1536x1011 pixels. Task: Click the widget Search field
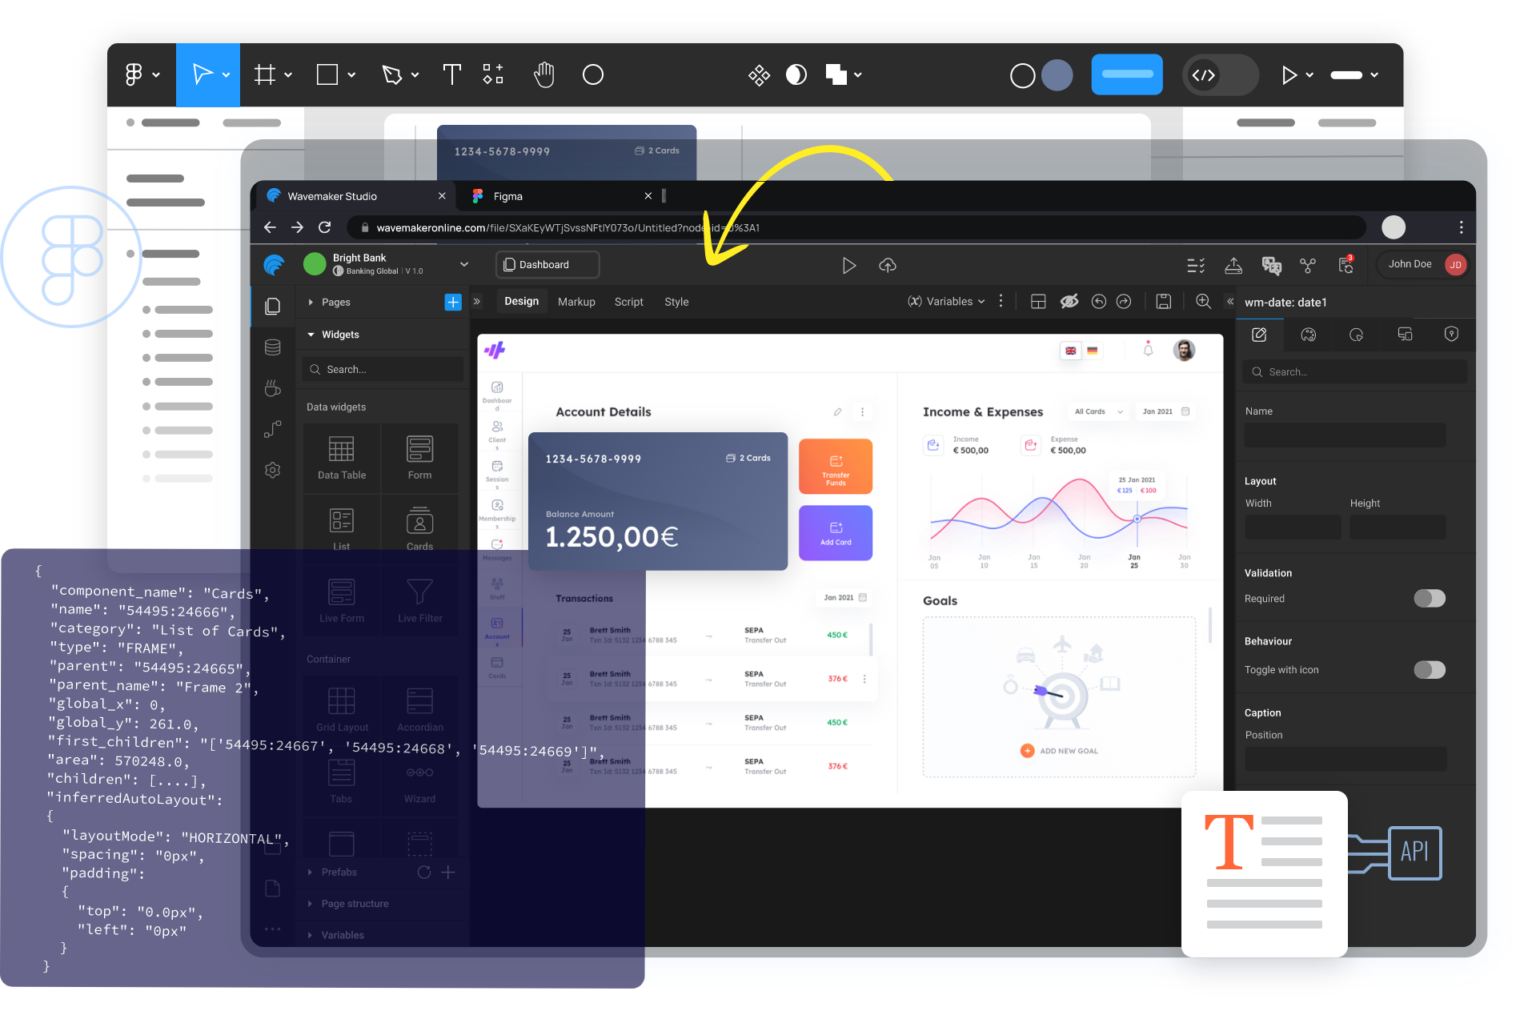tap(383, 370)
